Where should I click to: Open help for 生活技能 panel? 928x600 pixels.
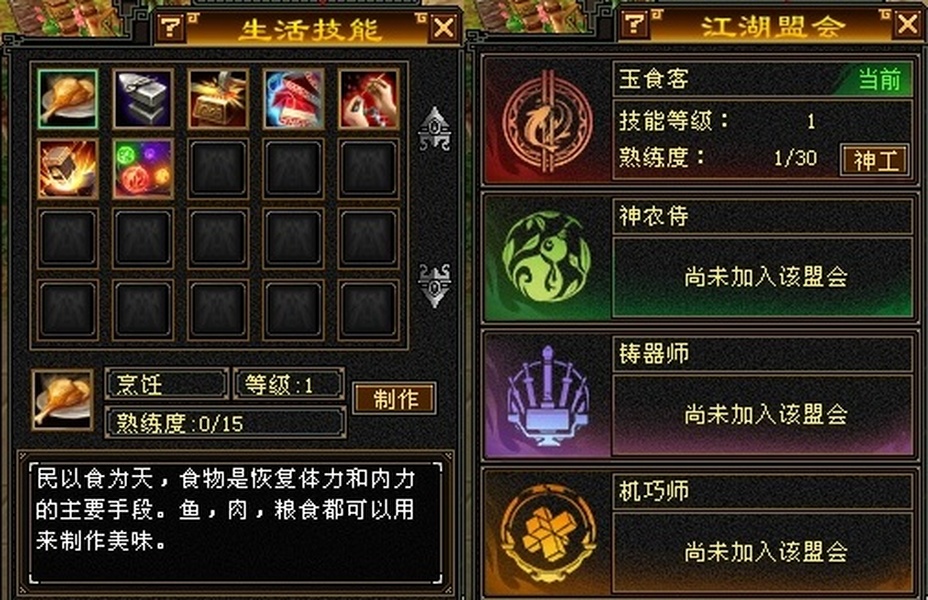point(171,27)
